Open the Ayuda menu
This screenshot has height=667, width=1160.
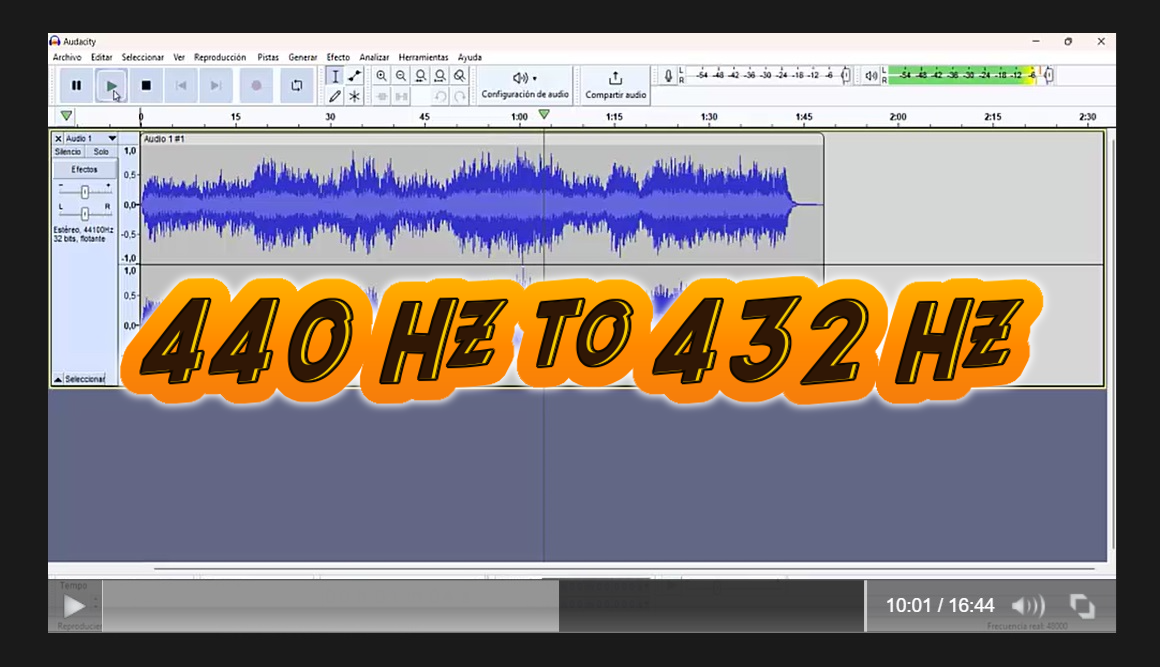click(x=470, y=57)
